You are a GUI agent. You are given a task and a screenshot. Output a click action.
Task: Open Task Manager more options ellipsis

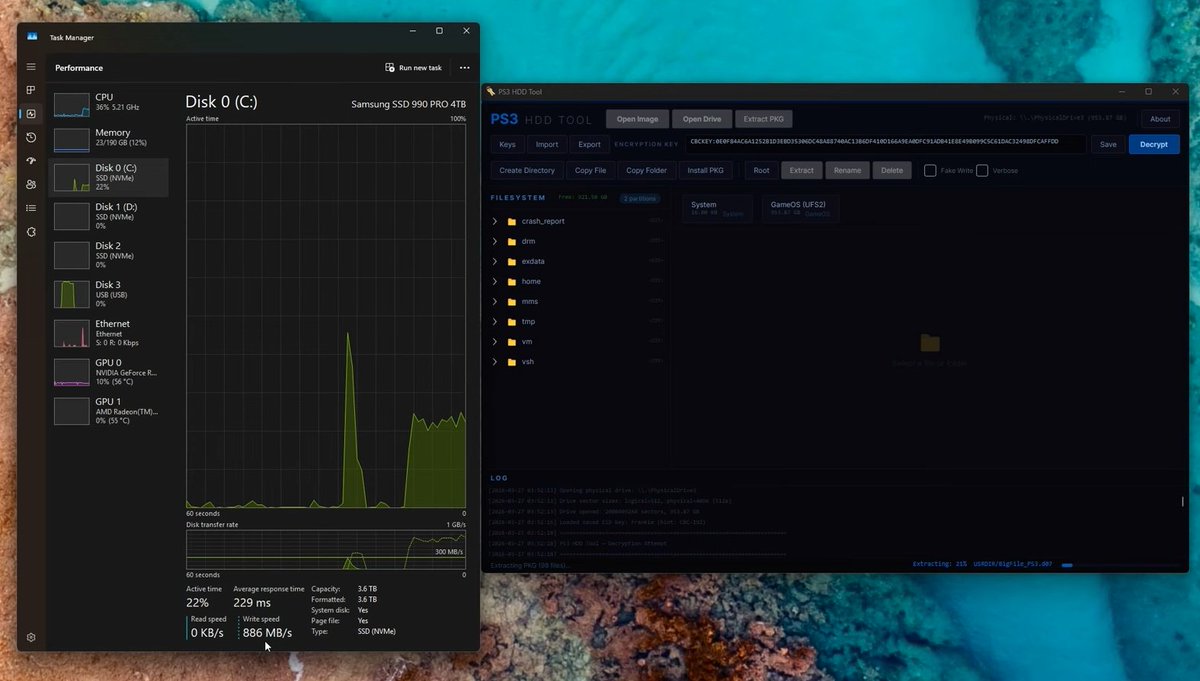click(x=464, y=68)
